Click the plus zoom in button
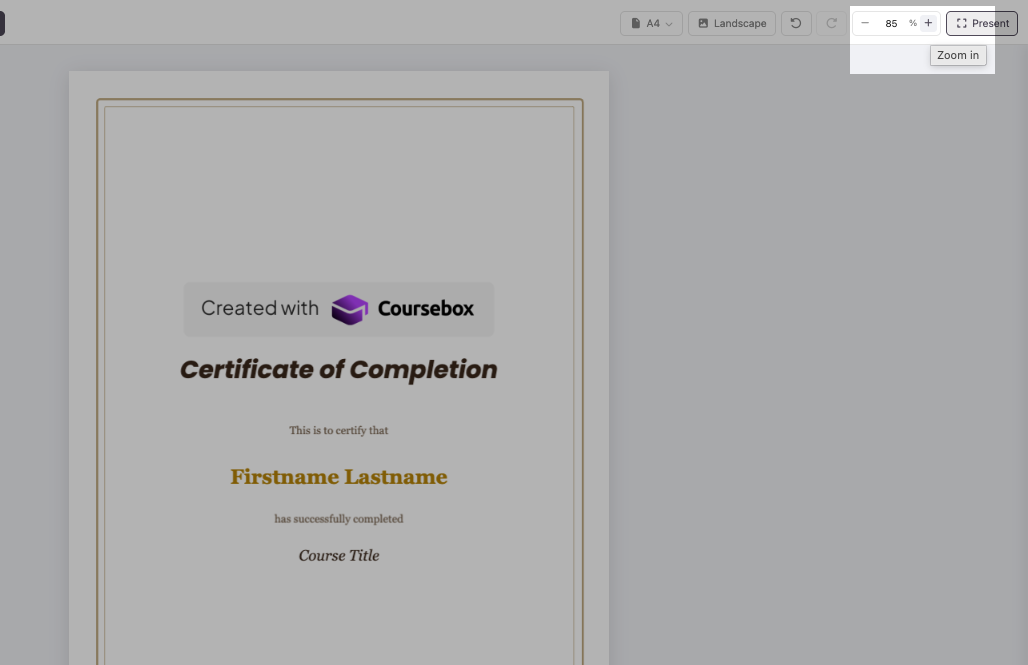This screenshot has width=1028, height=665. (x=928, y=23)
